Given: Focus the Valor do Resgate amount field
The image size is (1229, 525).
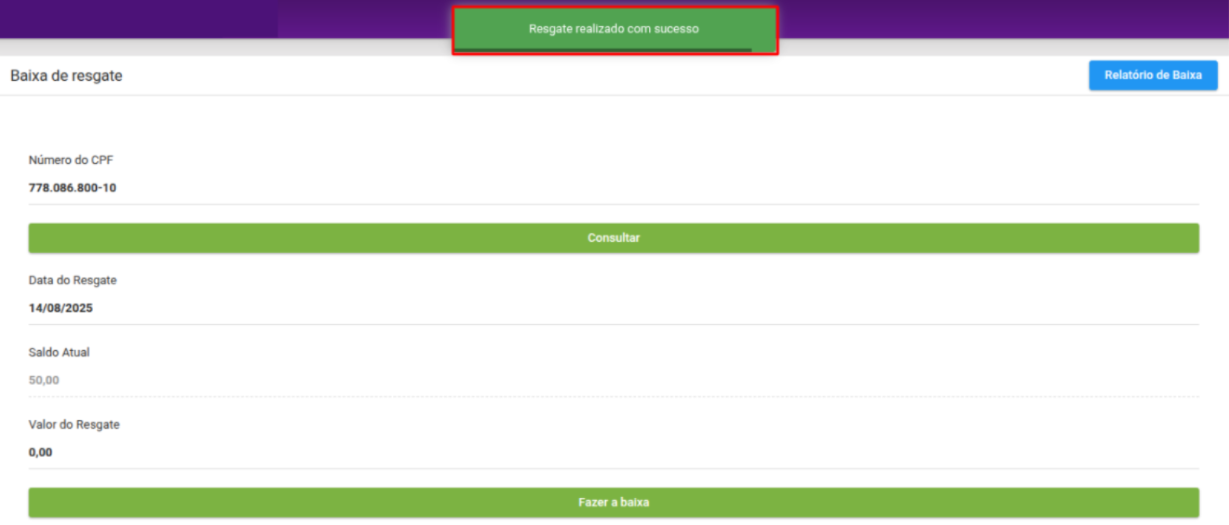Looking at the screenshot, I should [613, 452].
